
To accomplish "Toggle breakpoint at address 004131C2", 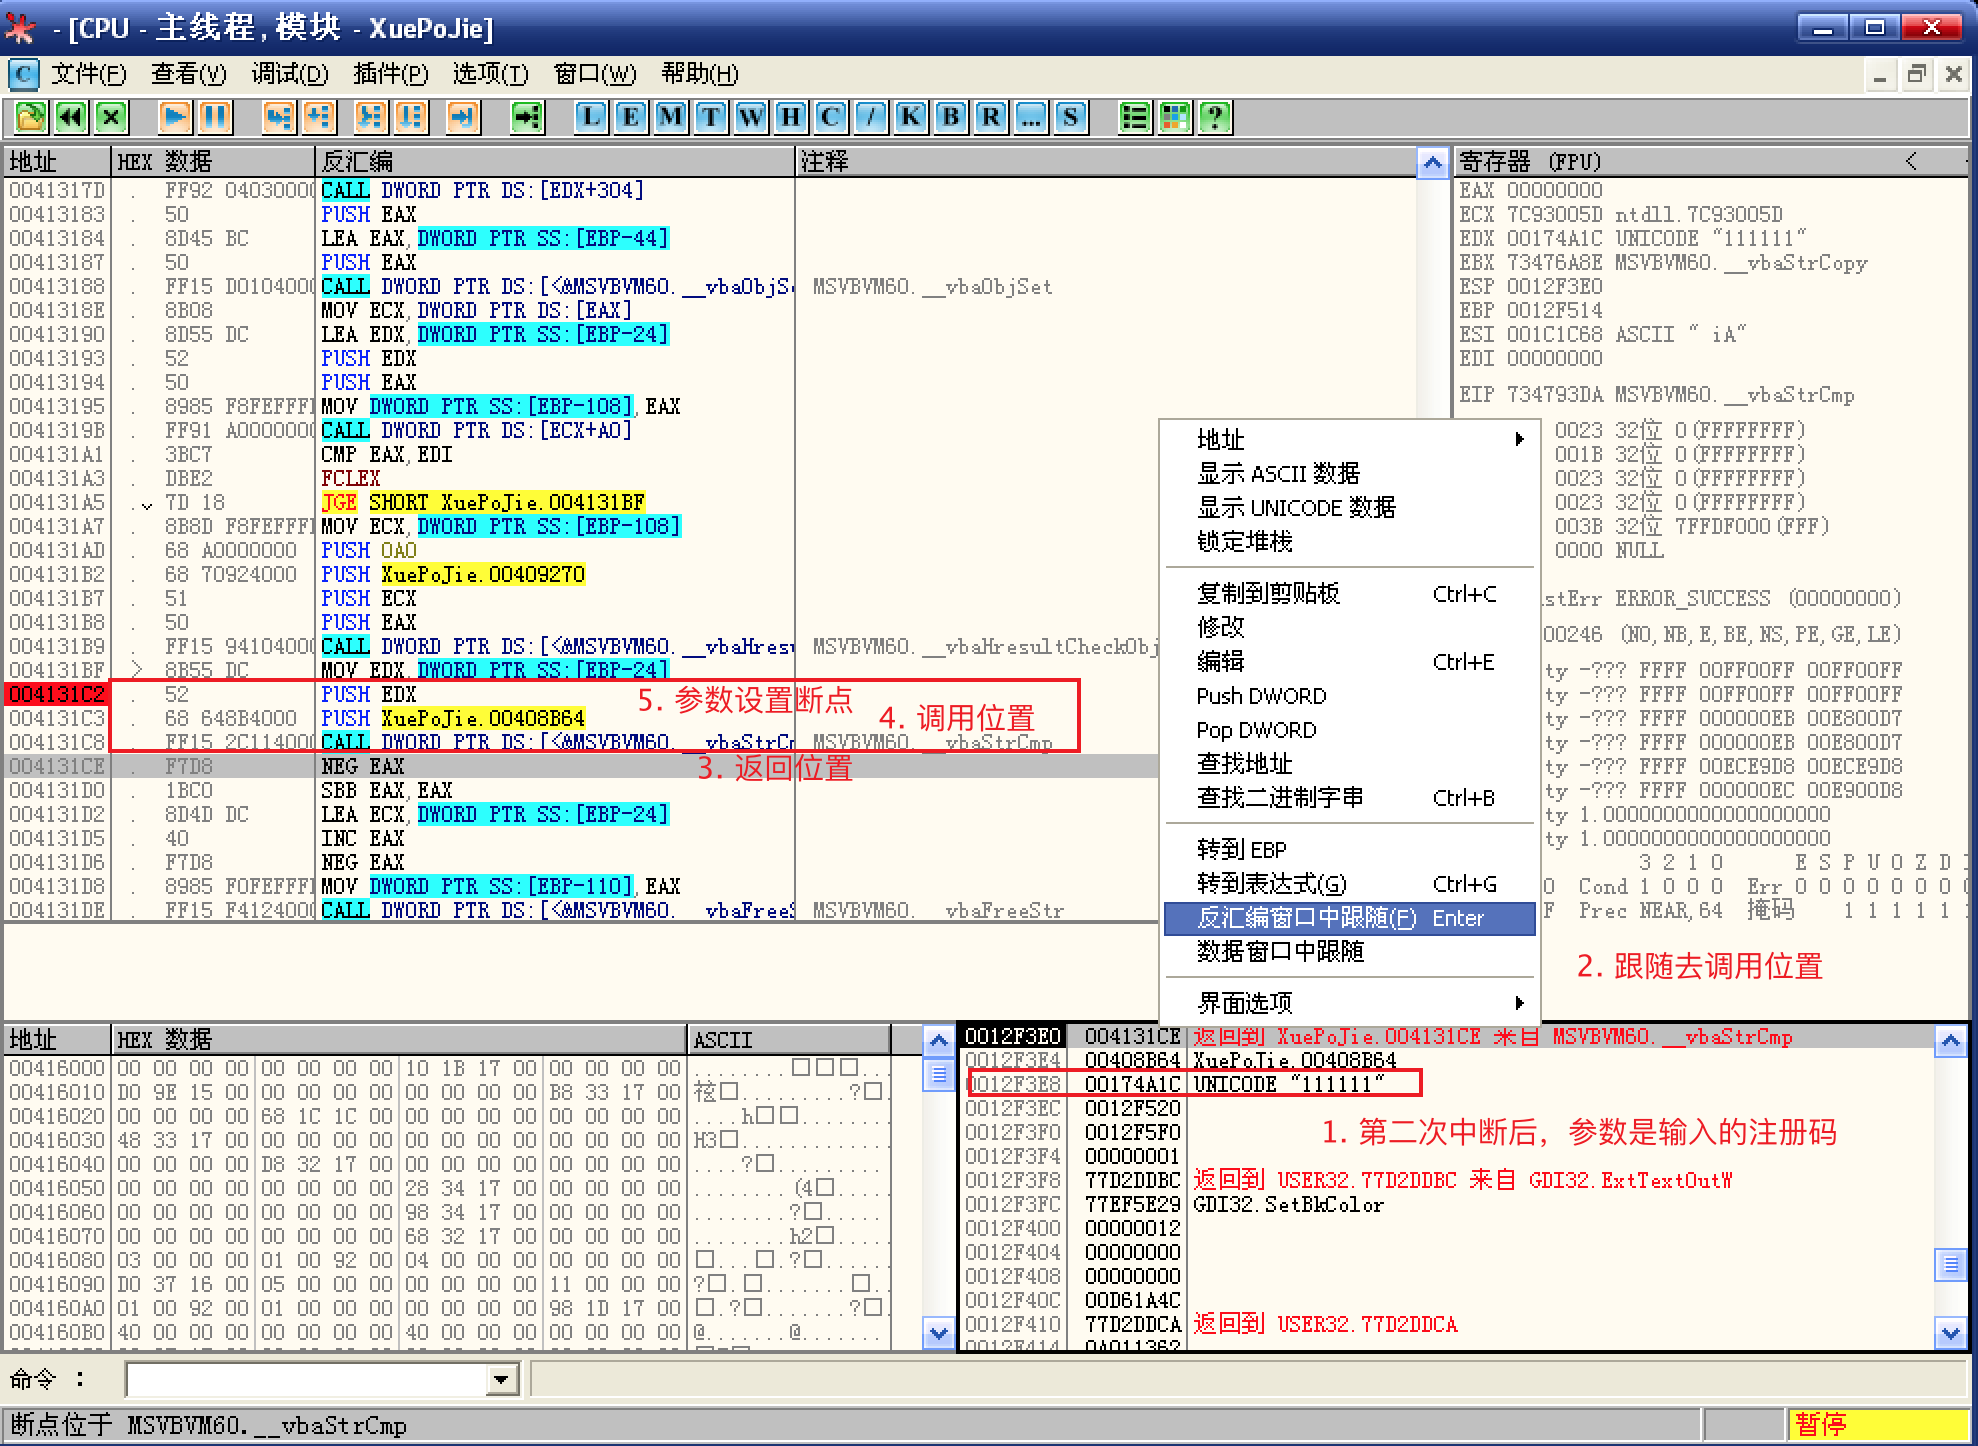I will pos(57,694).
